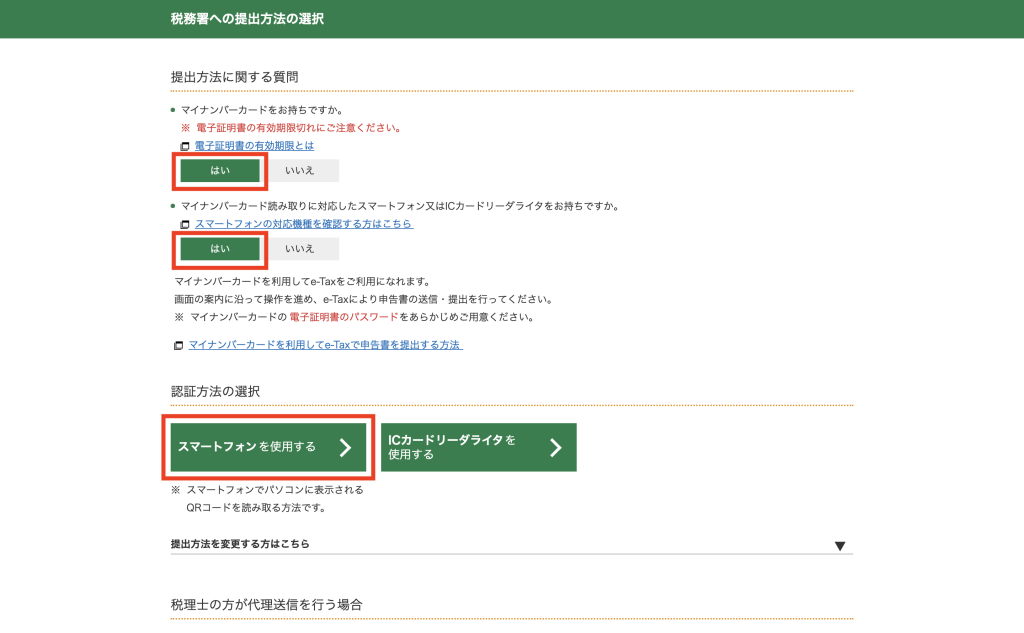The height and width of the screenshot is (633, 1024).
Task: Open マイナンバーカードを利用してe-Taxで申告書を提出する方法 link
Action: [325, 345]
